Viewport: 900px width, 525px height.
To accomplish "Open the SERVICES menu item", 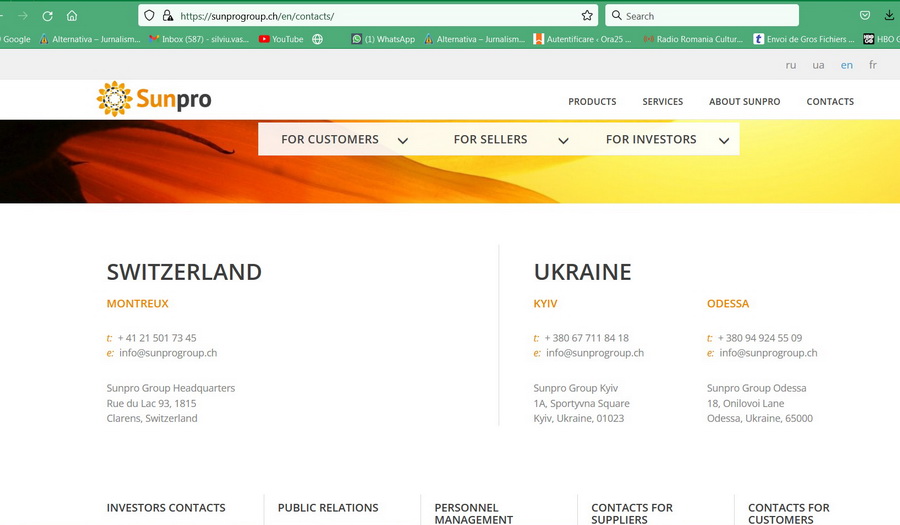I will [662, 102].
